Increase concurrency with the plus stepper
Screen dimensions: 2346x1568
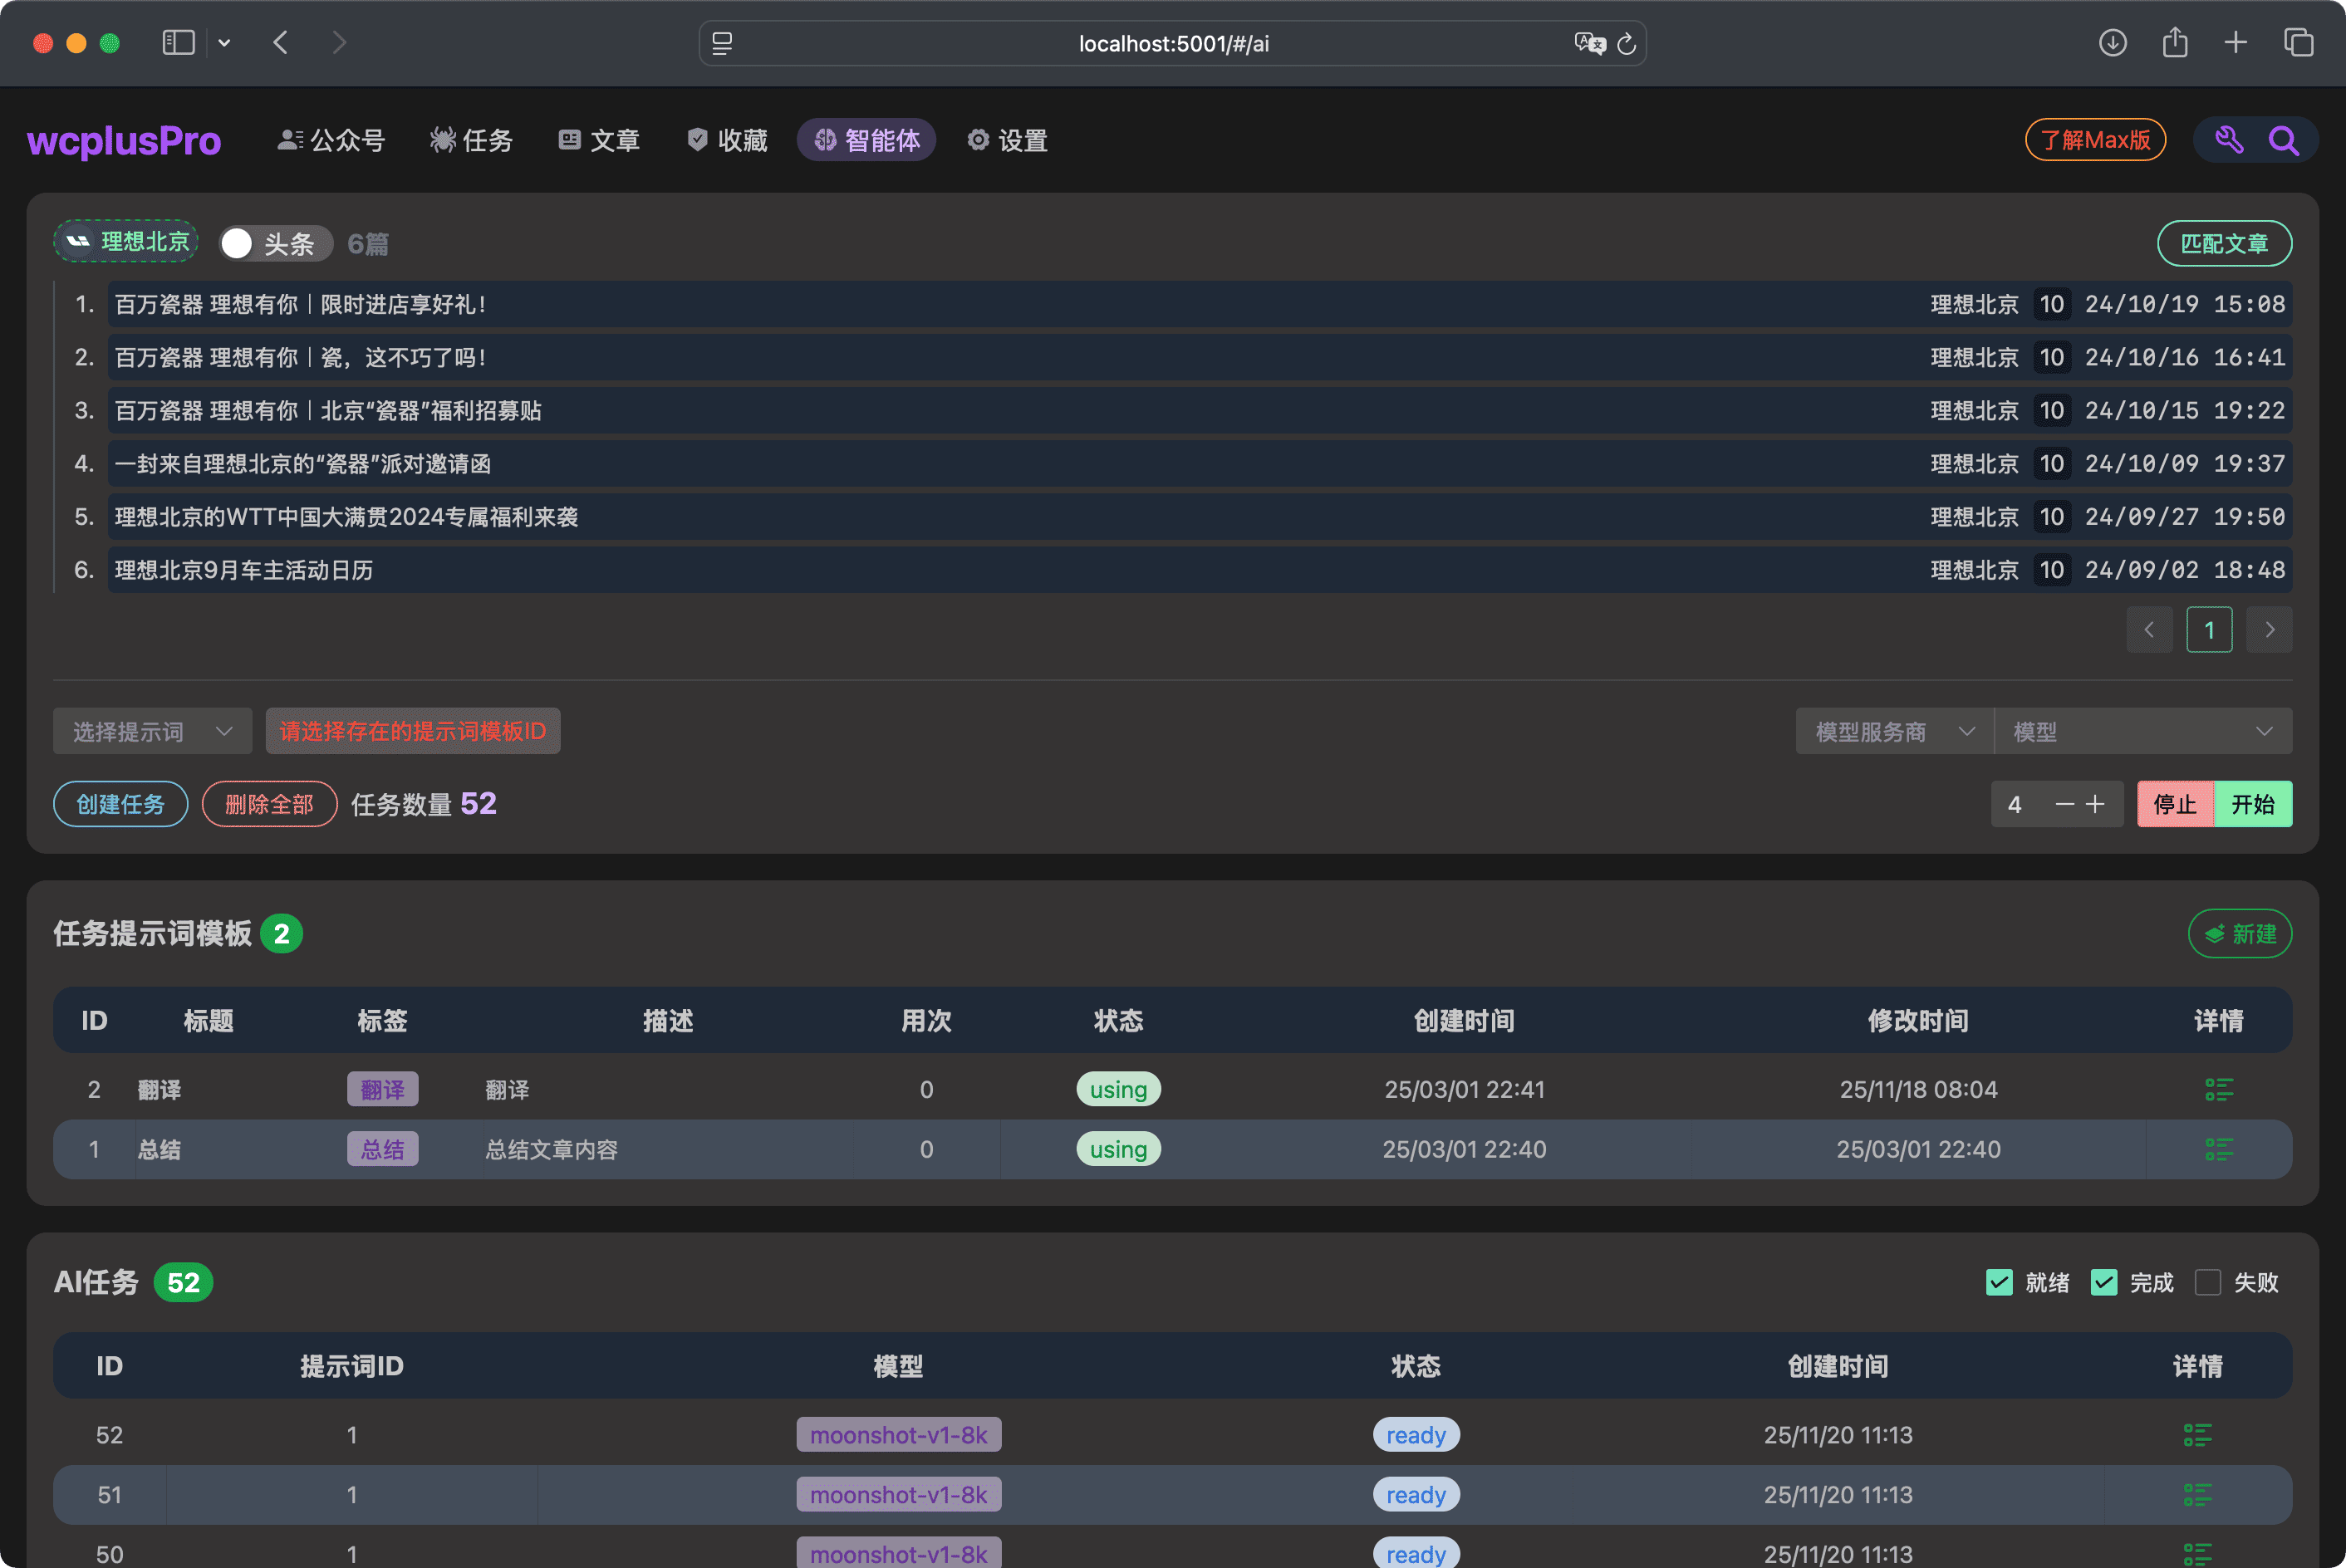click(x=2097, y=803)
